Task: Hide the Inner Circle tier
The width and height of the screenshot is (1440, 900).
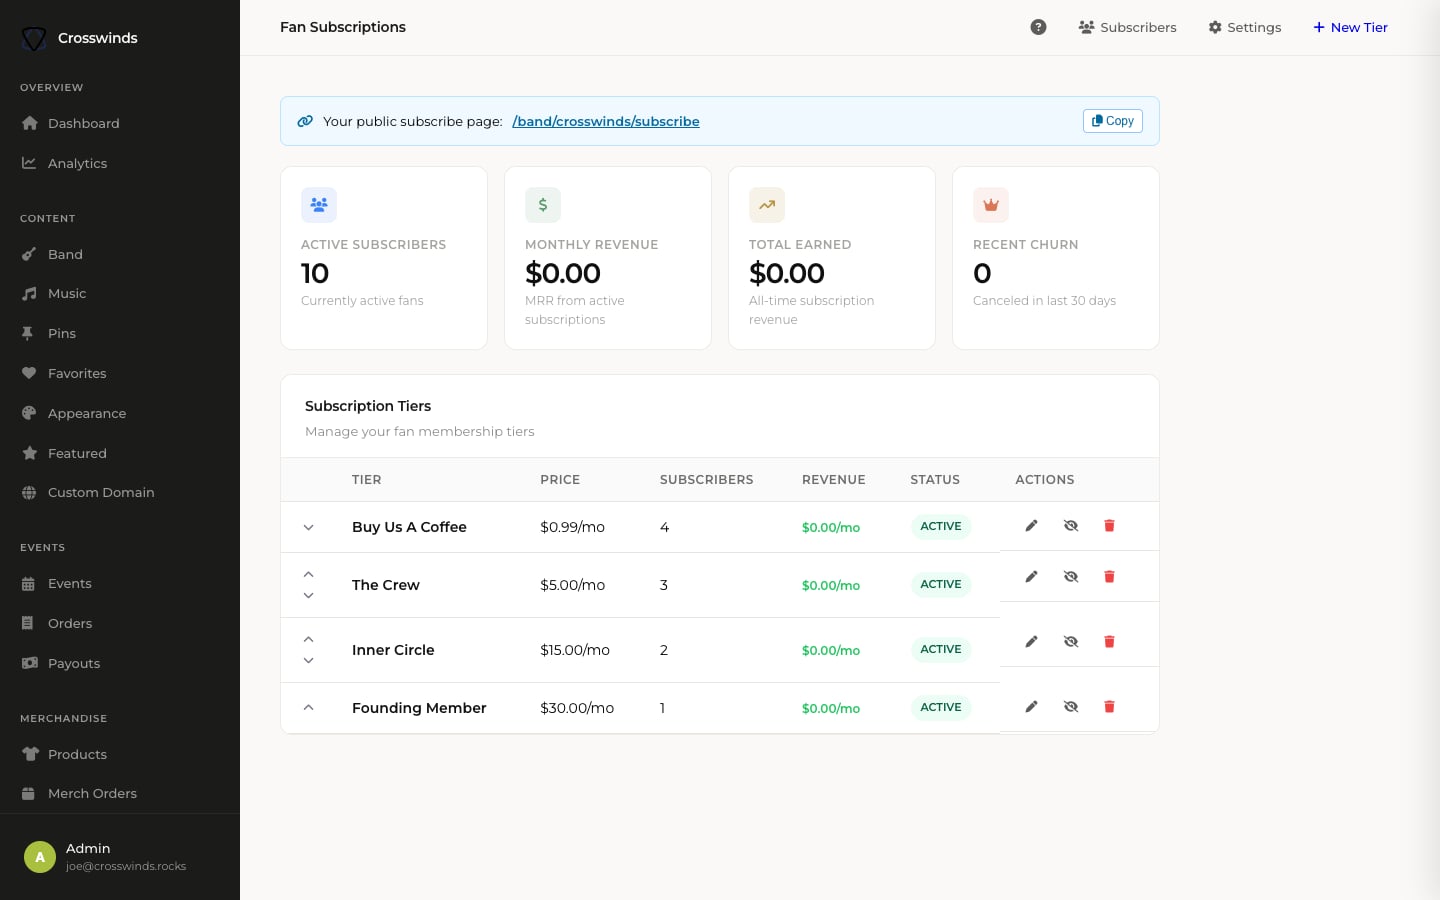Action: pos(1071,642)
